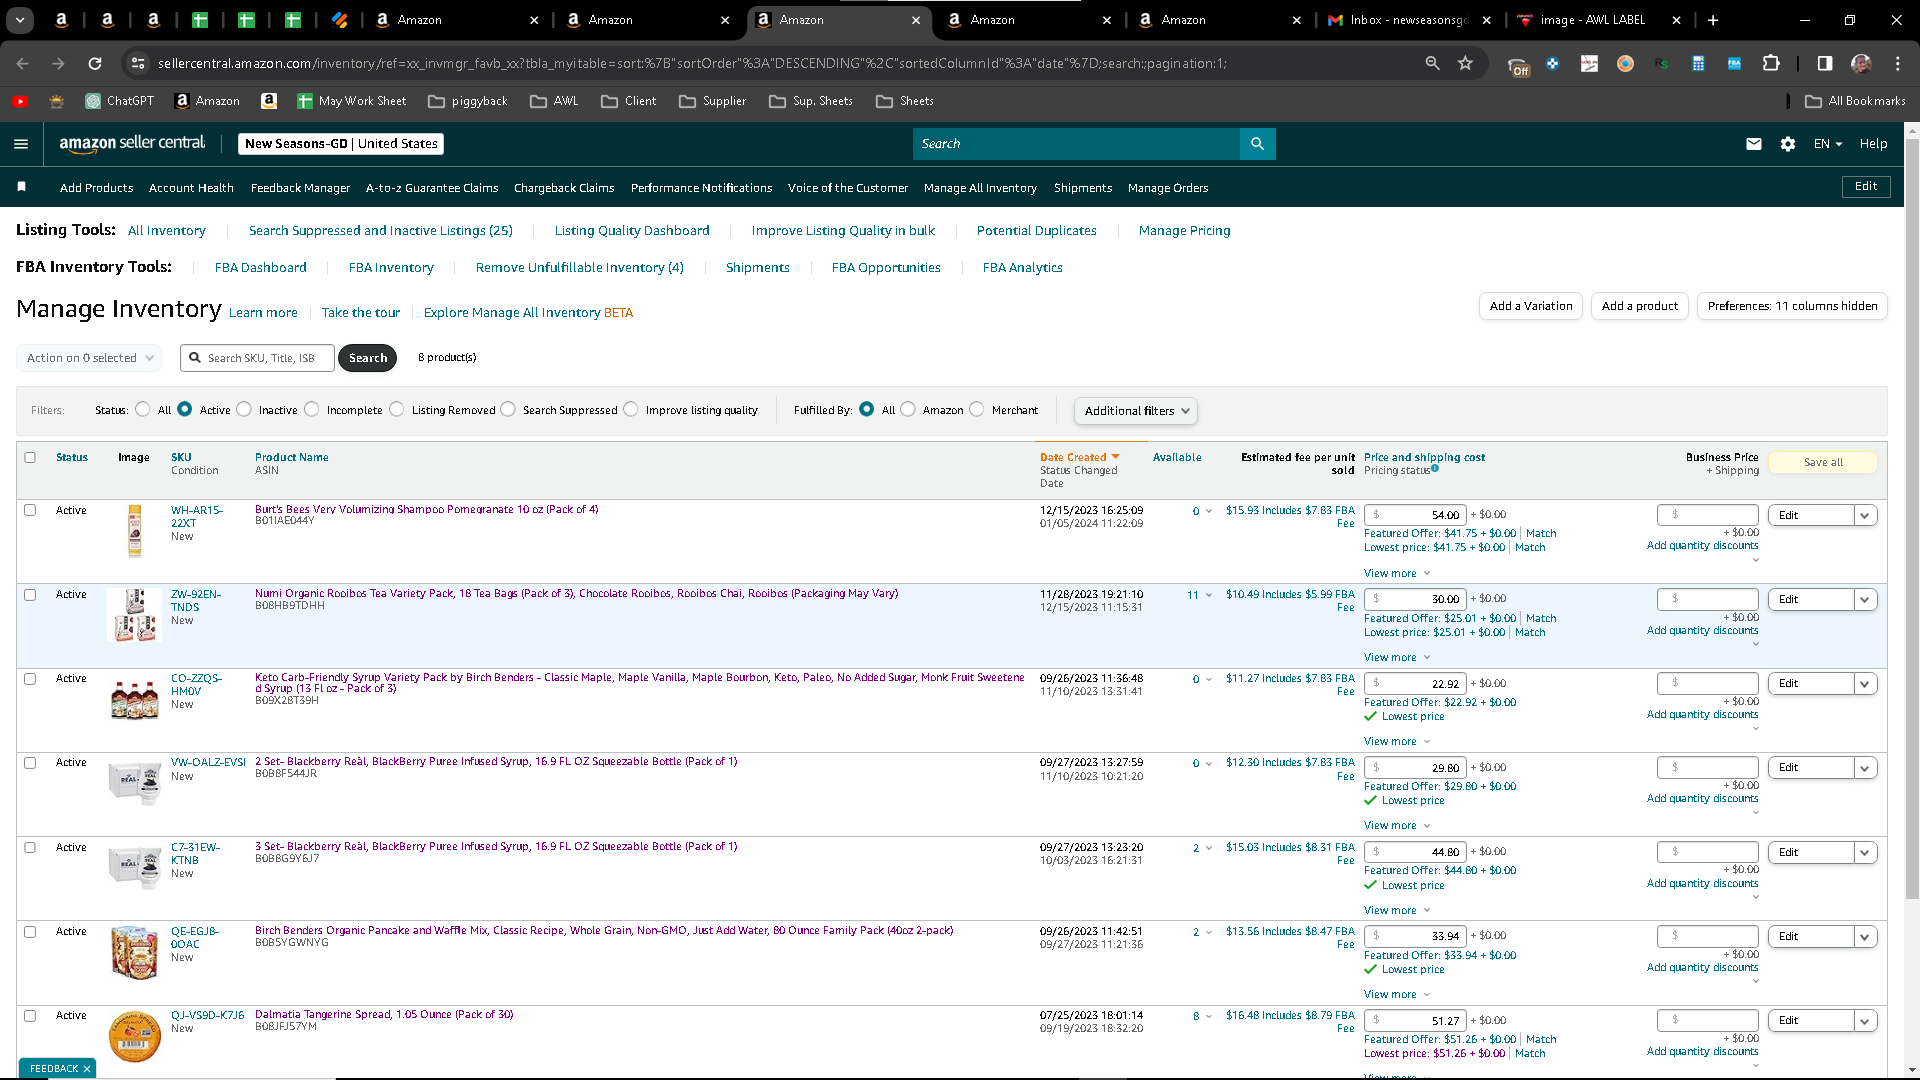Switch to image - AWL LABEL tab
Screen dimensions: 1920x1080
[x=1598, y=20]
